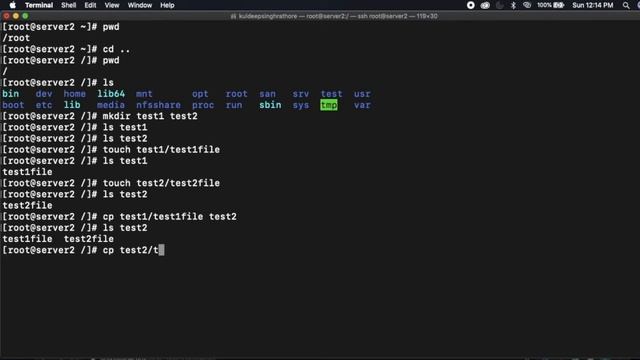This screenshot has height=360, width=640.
Task: Click the red close window button
Action: 6,16
